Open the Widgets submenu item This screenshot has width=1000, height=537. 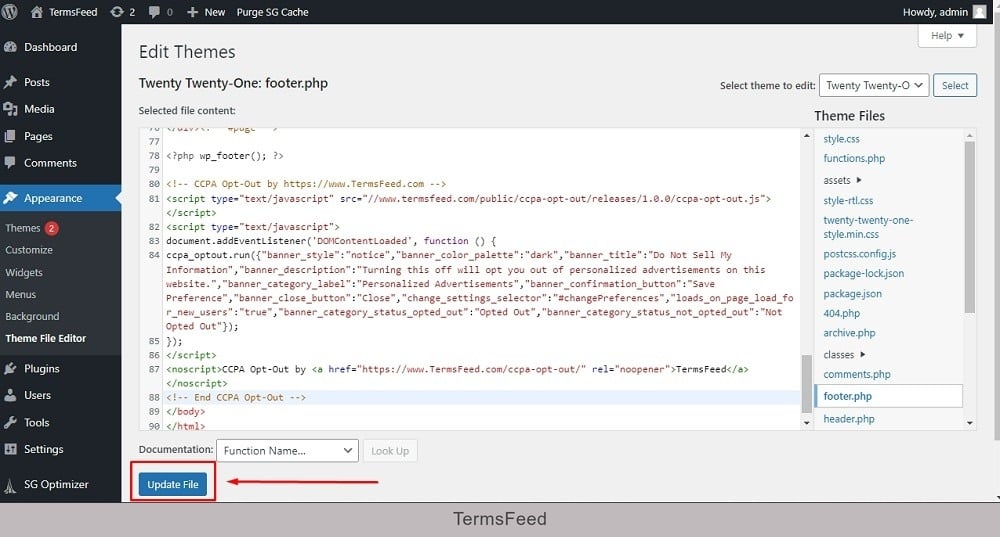[24, 272]
